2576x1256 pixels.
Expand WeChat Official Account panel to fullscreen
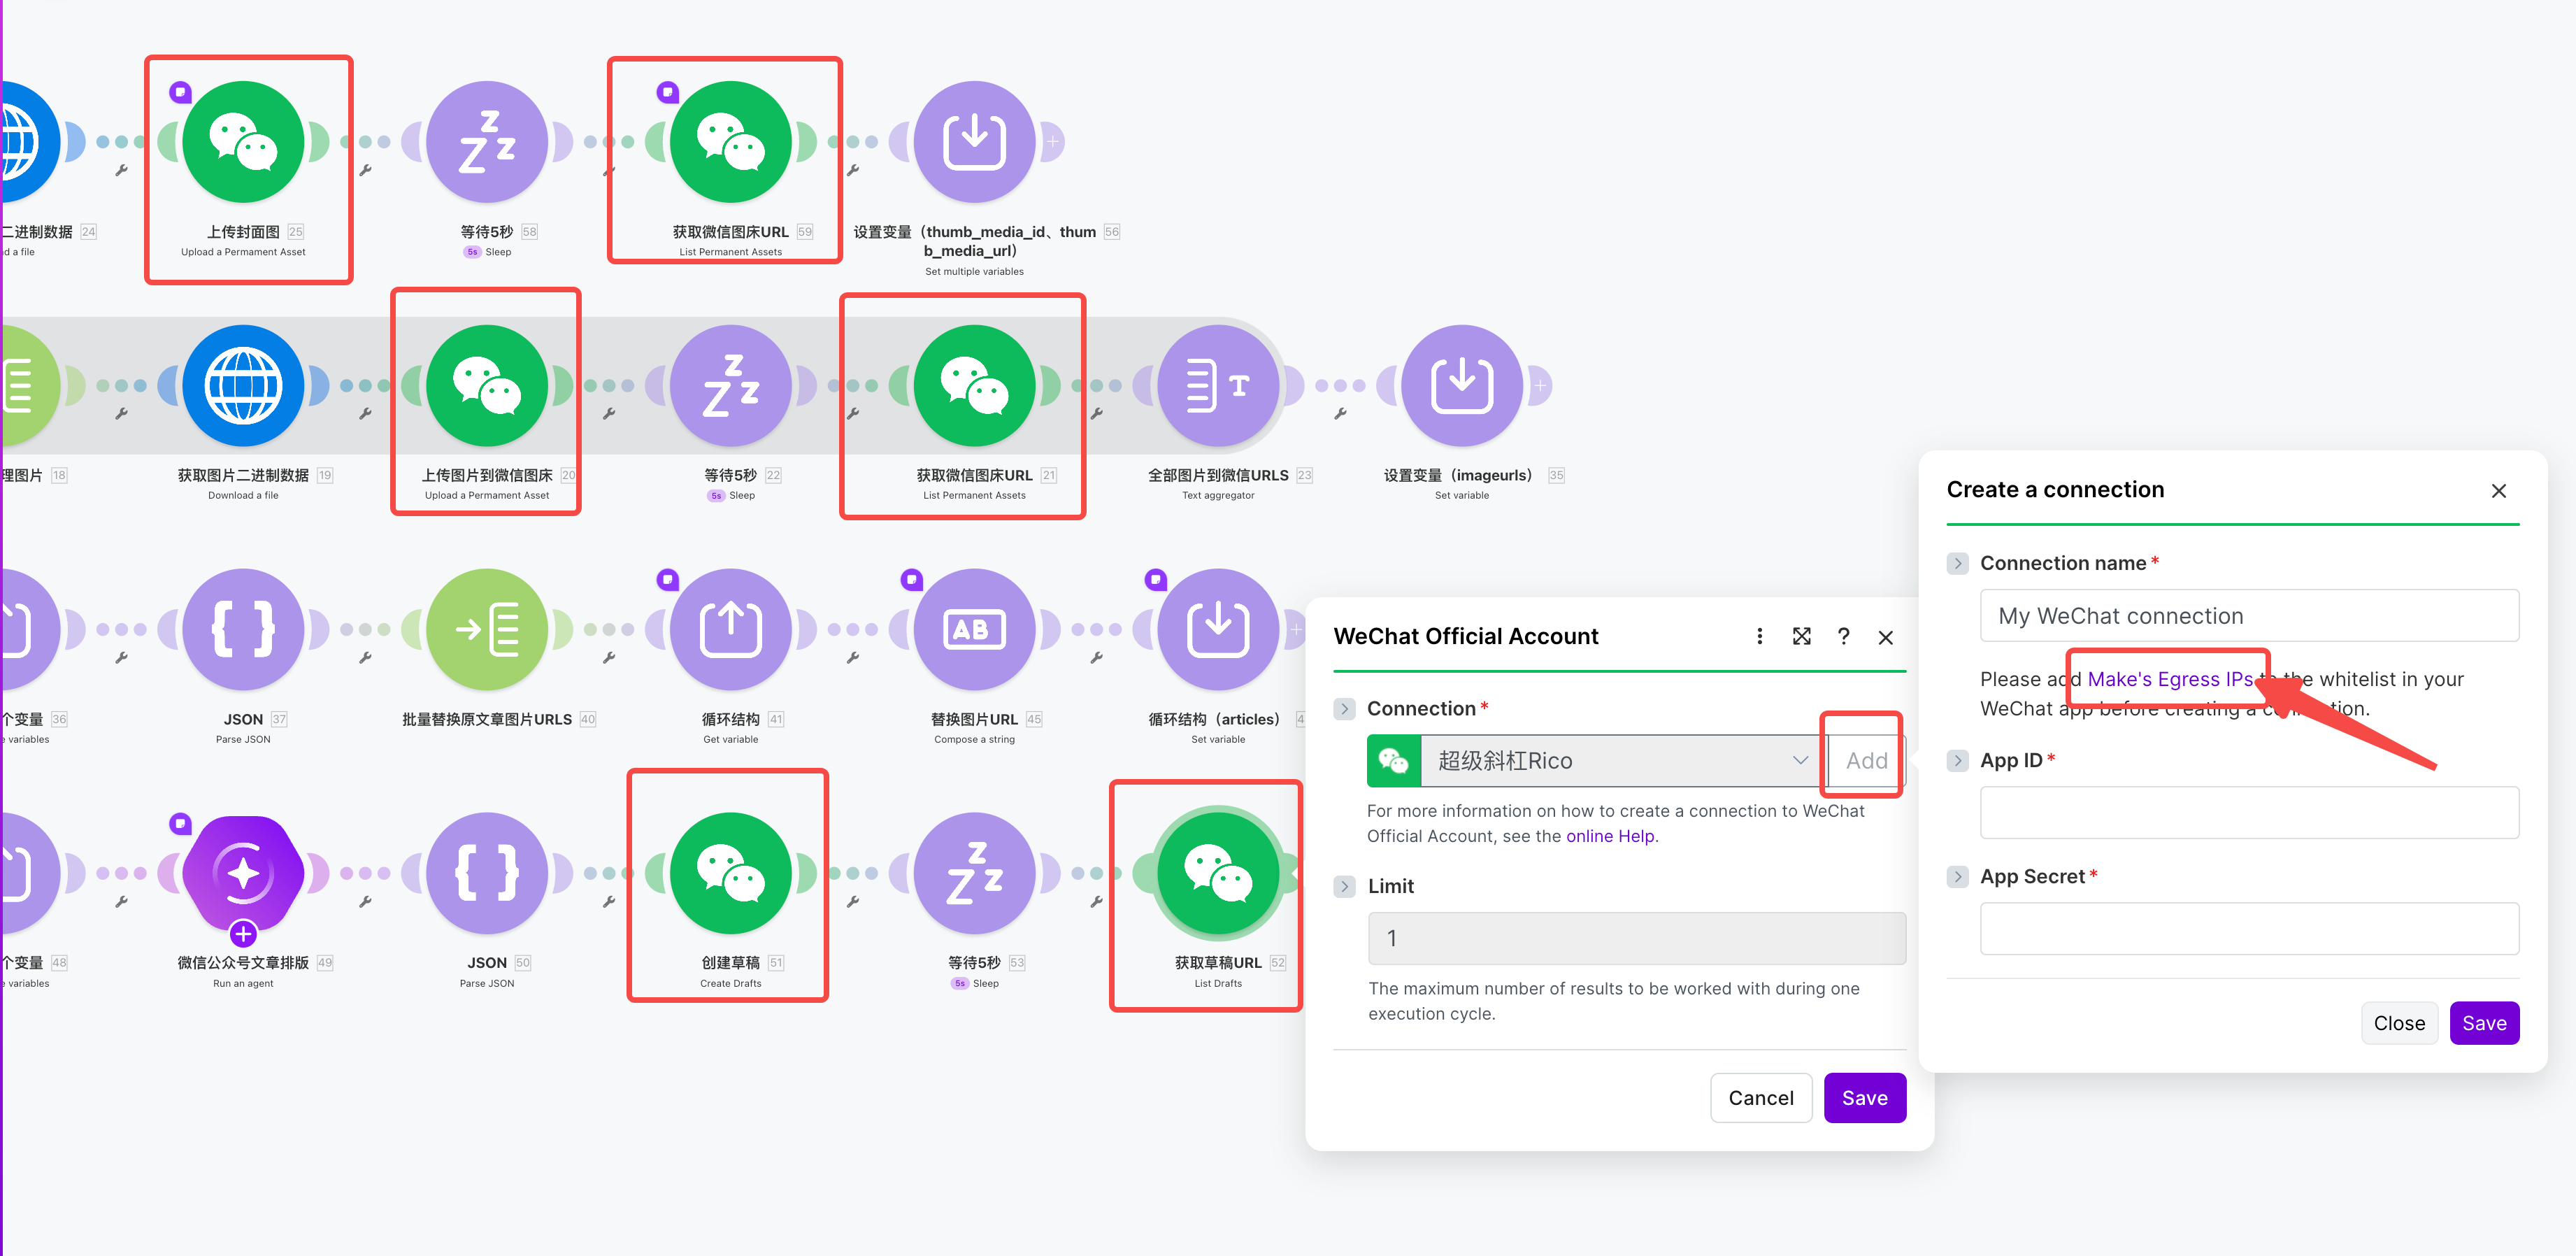[1801, 637]
